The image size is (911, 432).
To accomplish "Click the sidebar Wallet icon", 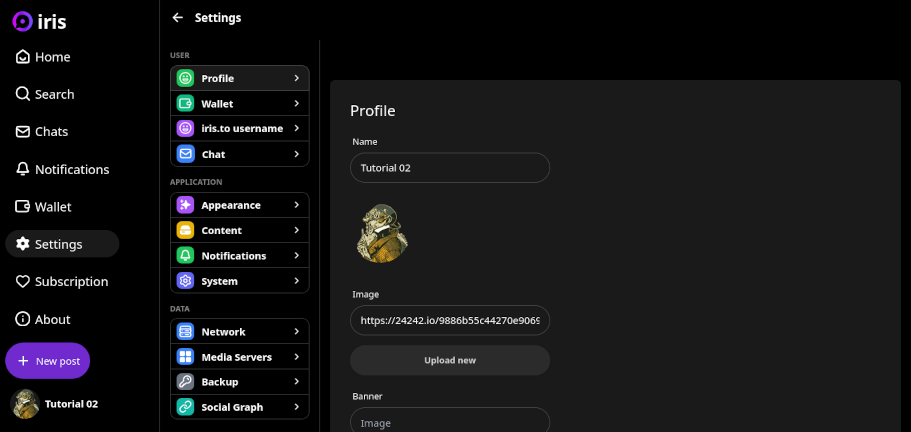I will (x=23, y=207).
